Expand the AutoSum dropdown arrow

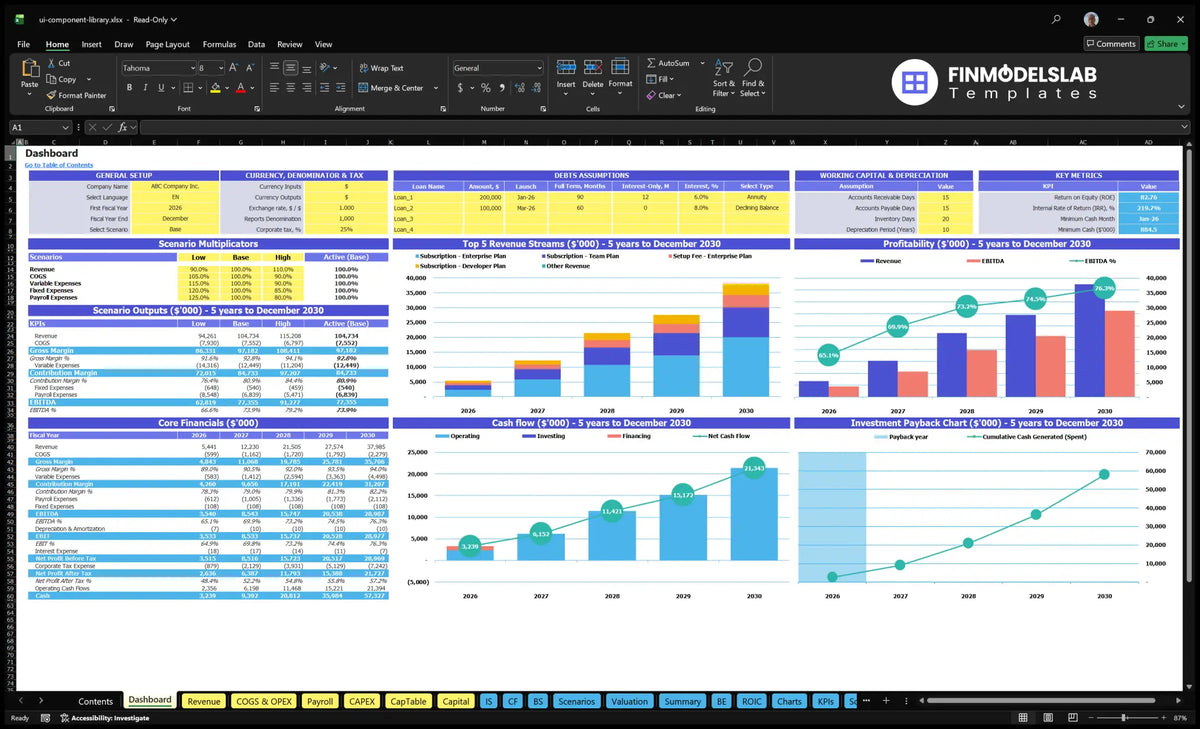click(702, 63)
